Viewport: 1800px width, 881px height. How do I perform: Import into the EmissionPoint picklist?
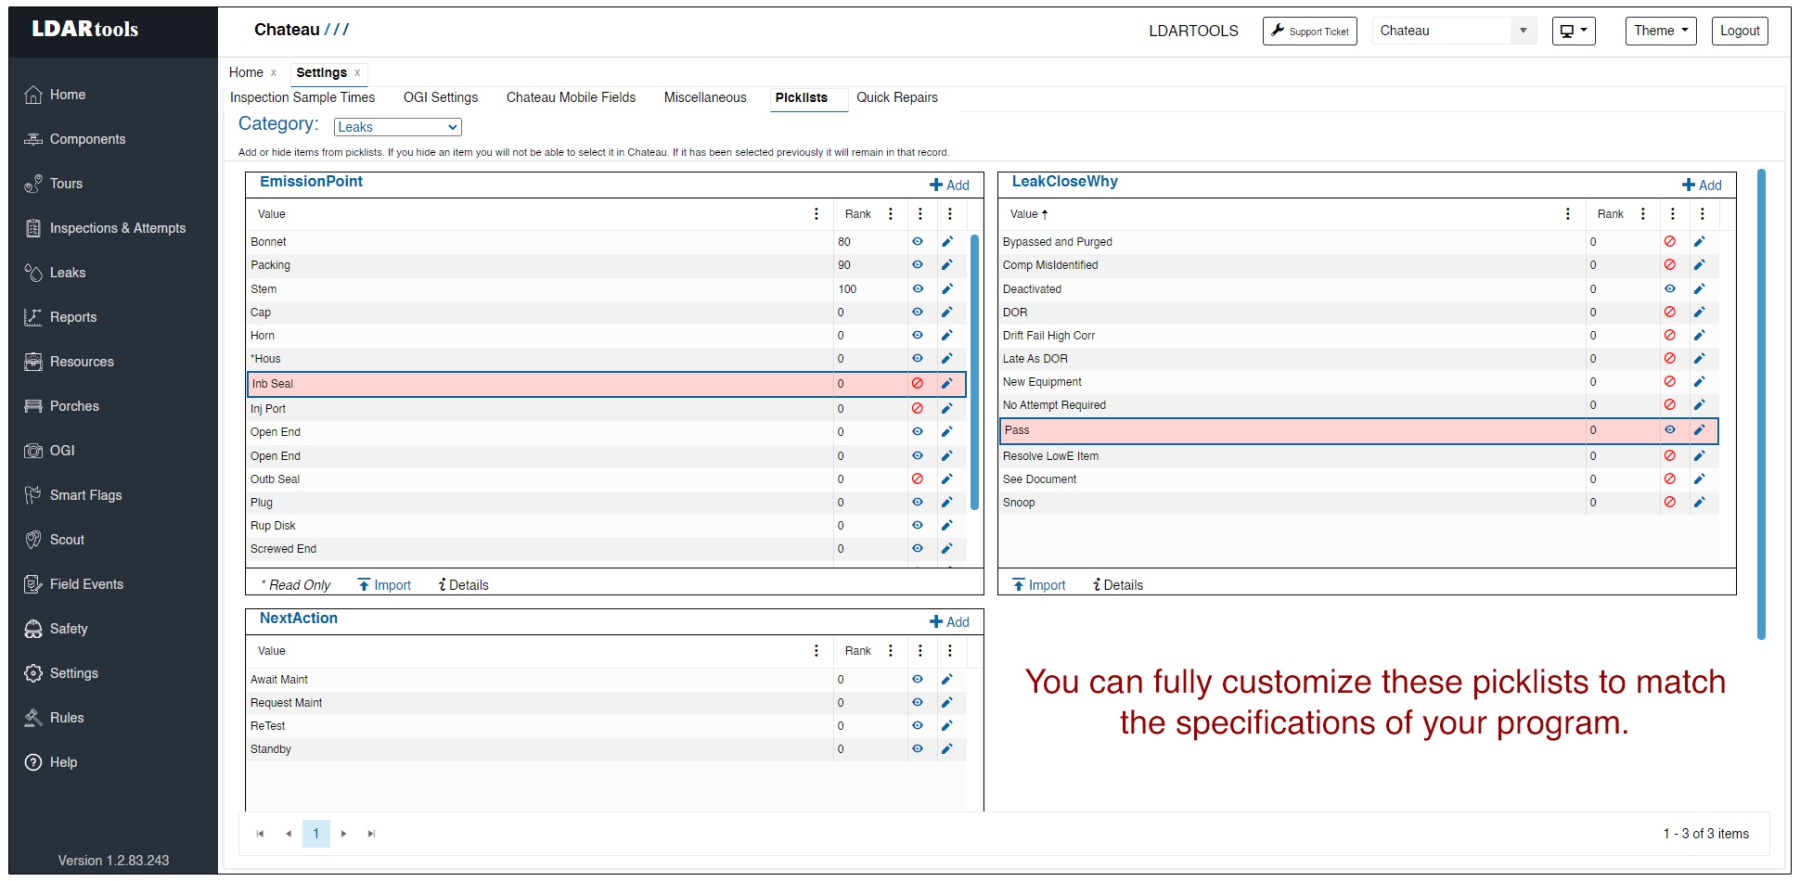[385, 585]
